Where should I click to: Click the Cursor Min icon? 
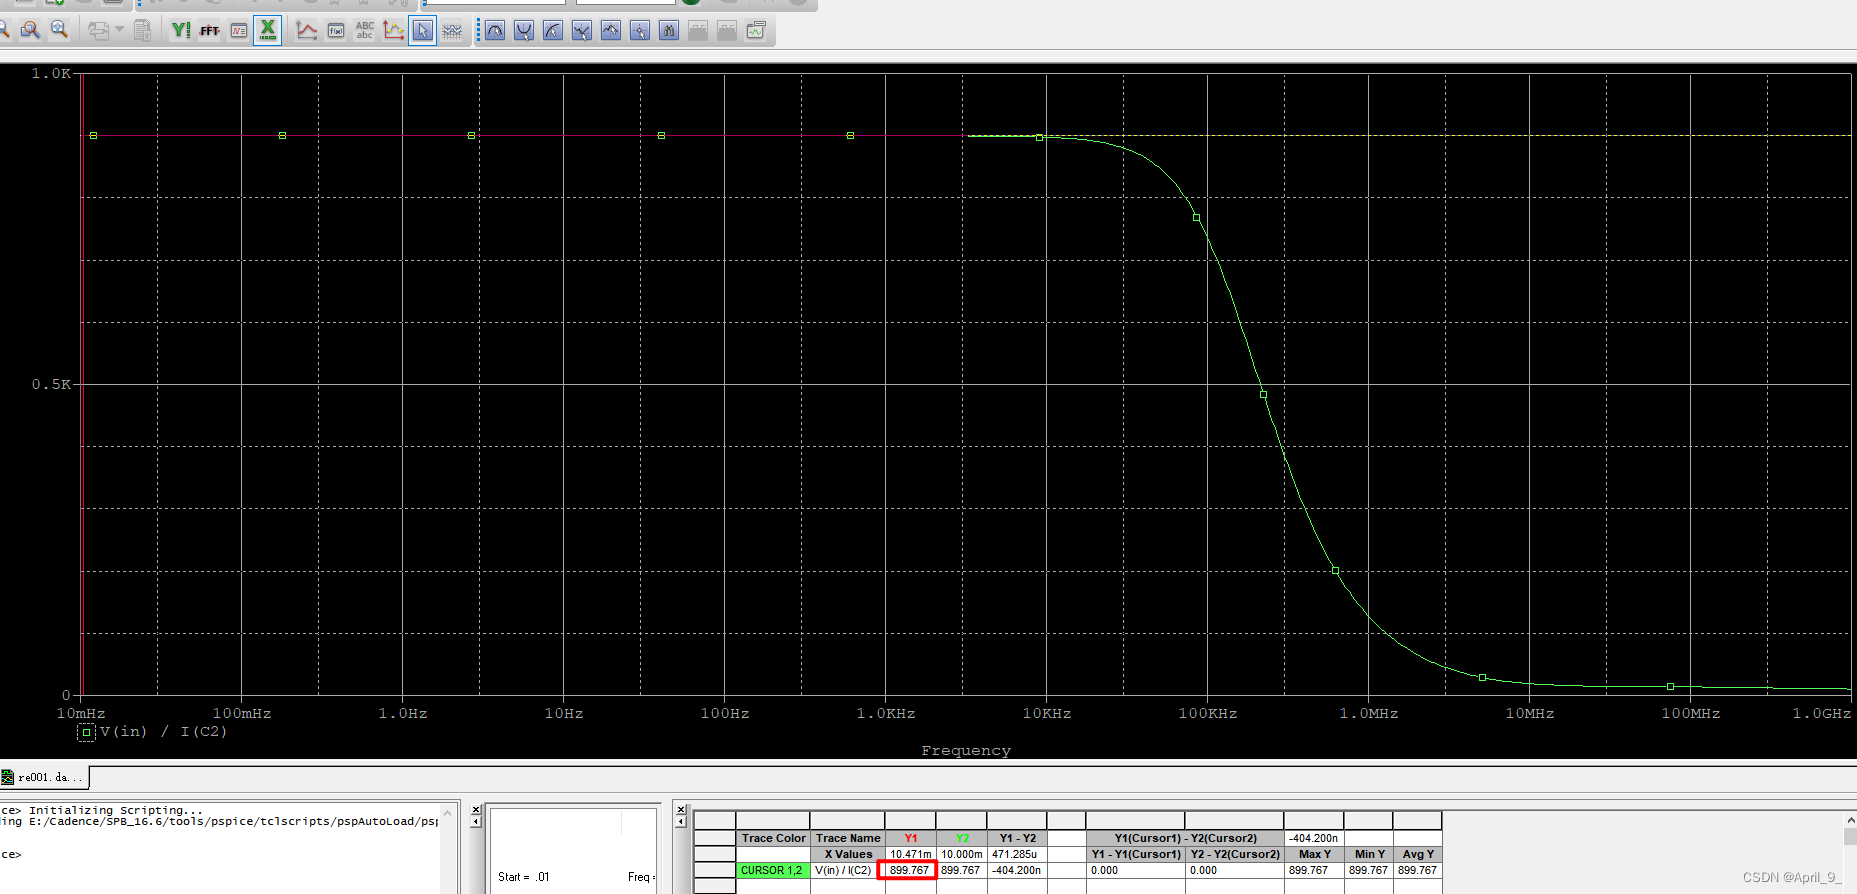[x=582, y=30]
